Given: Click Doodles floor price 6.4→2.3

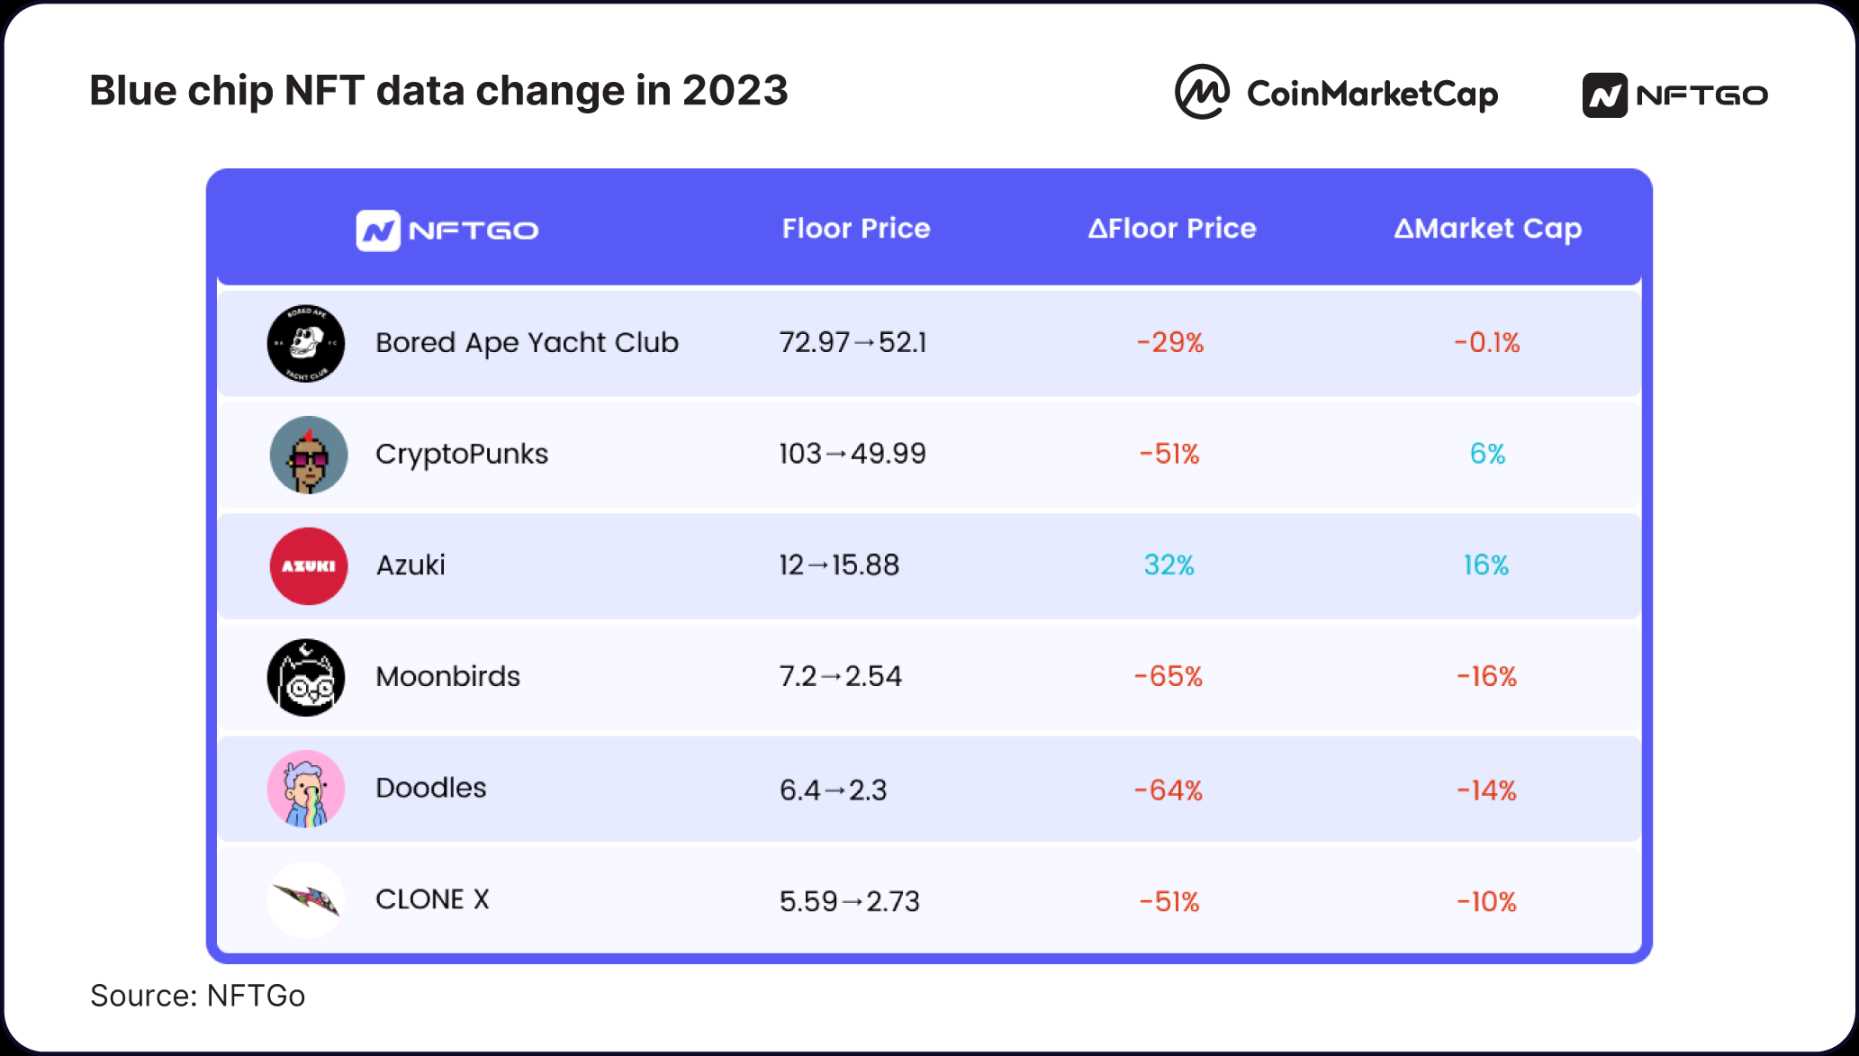Looking at the screenshot, I should (833, 791).
